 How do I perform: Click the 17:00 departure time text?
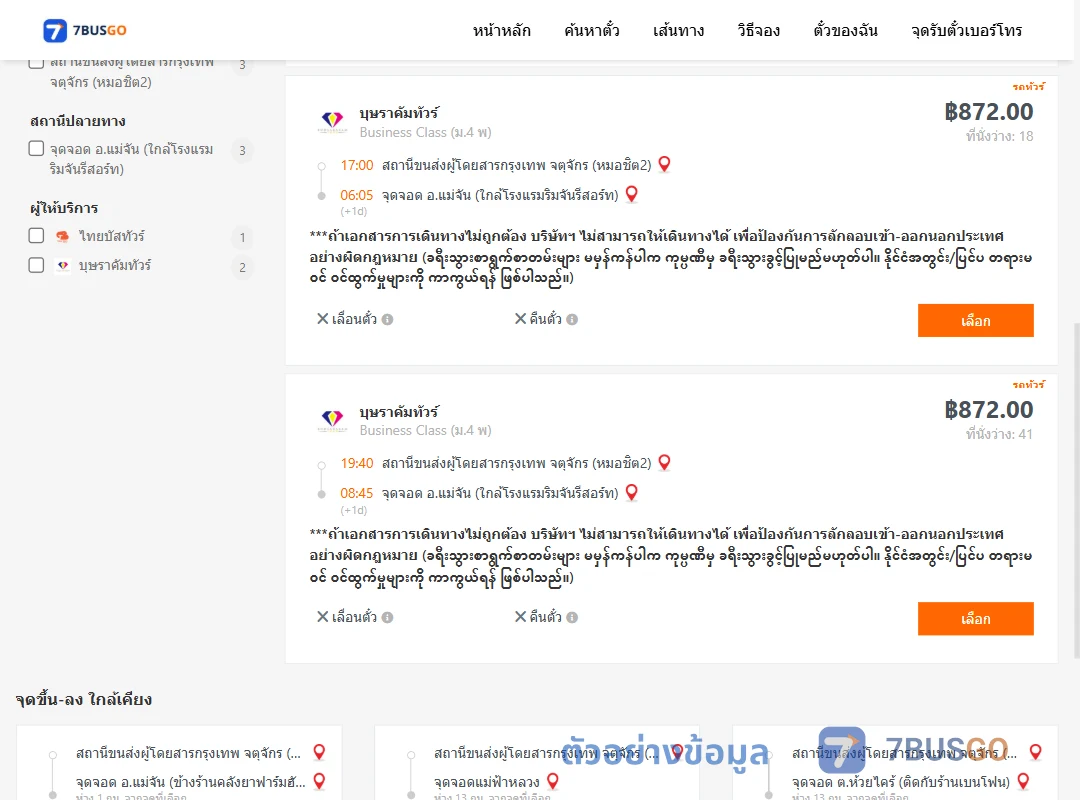pyautogui.click(x=357, y=165)
